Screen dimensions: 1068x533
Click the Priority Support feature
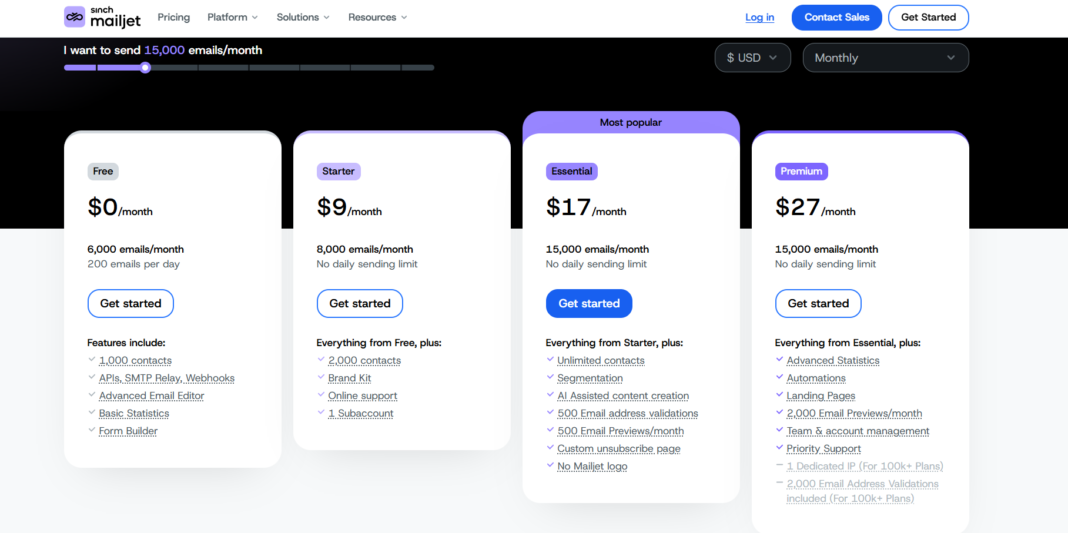pyautogui.click(x=823, y=449)
